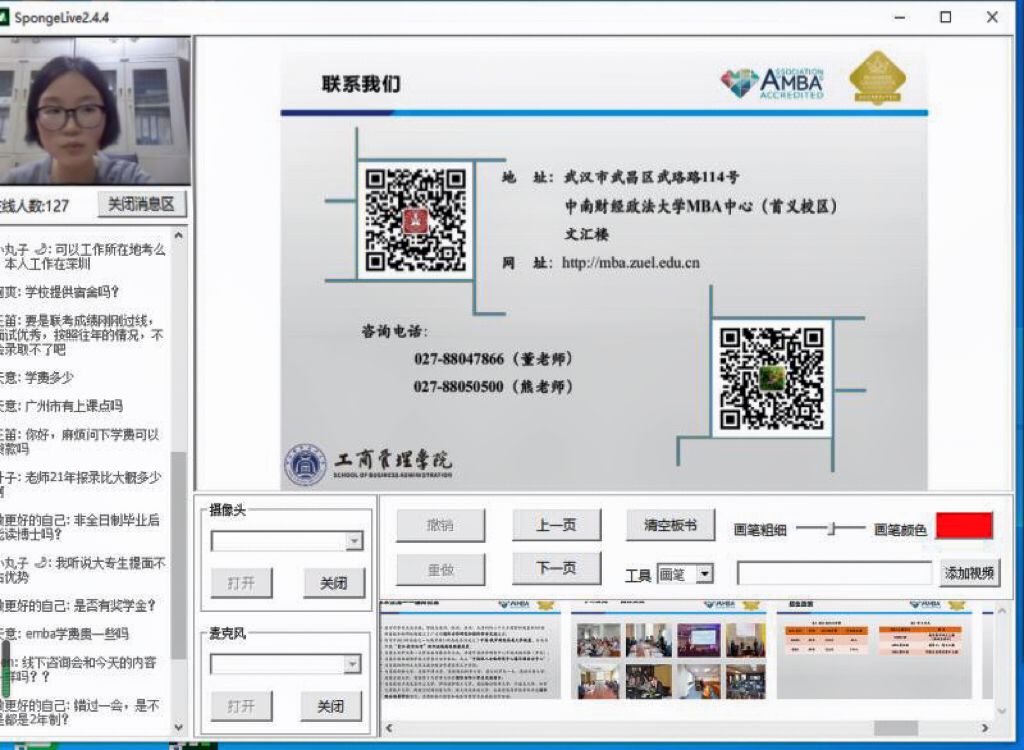
Task: Click chat message about 老师21年报录比
Action: [x=80, y=484]
